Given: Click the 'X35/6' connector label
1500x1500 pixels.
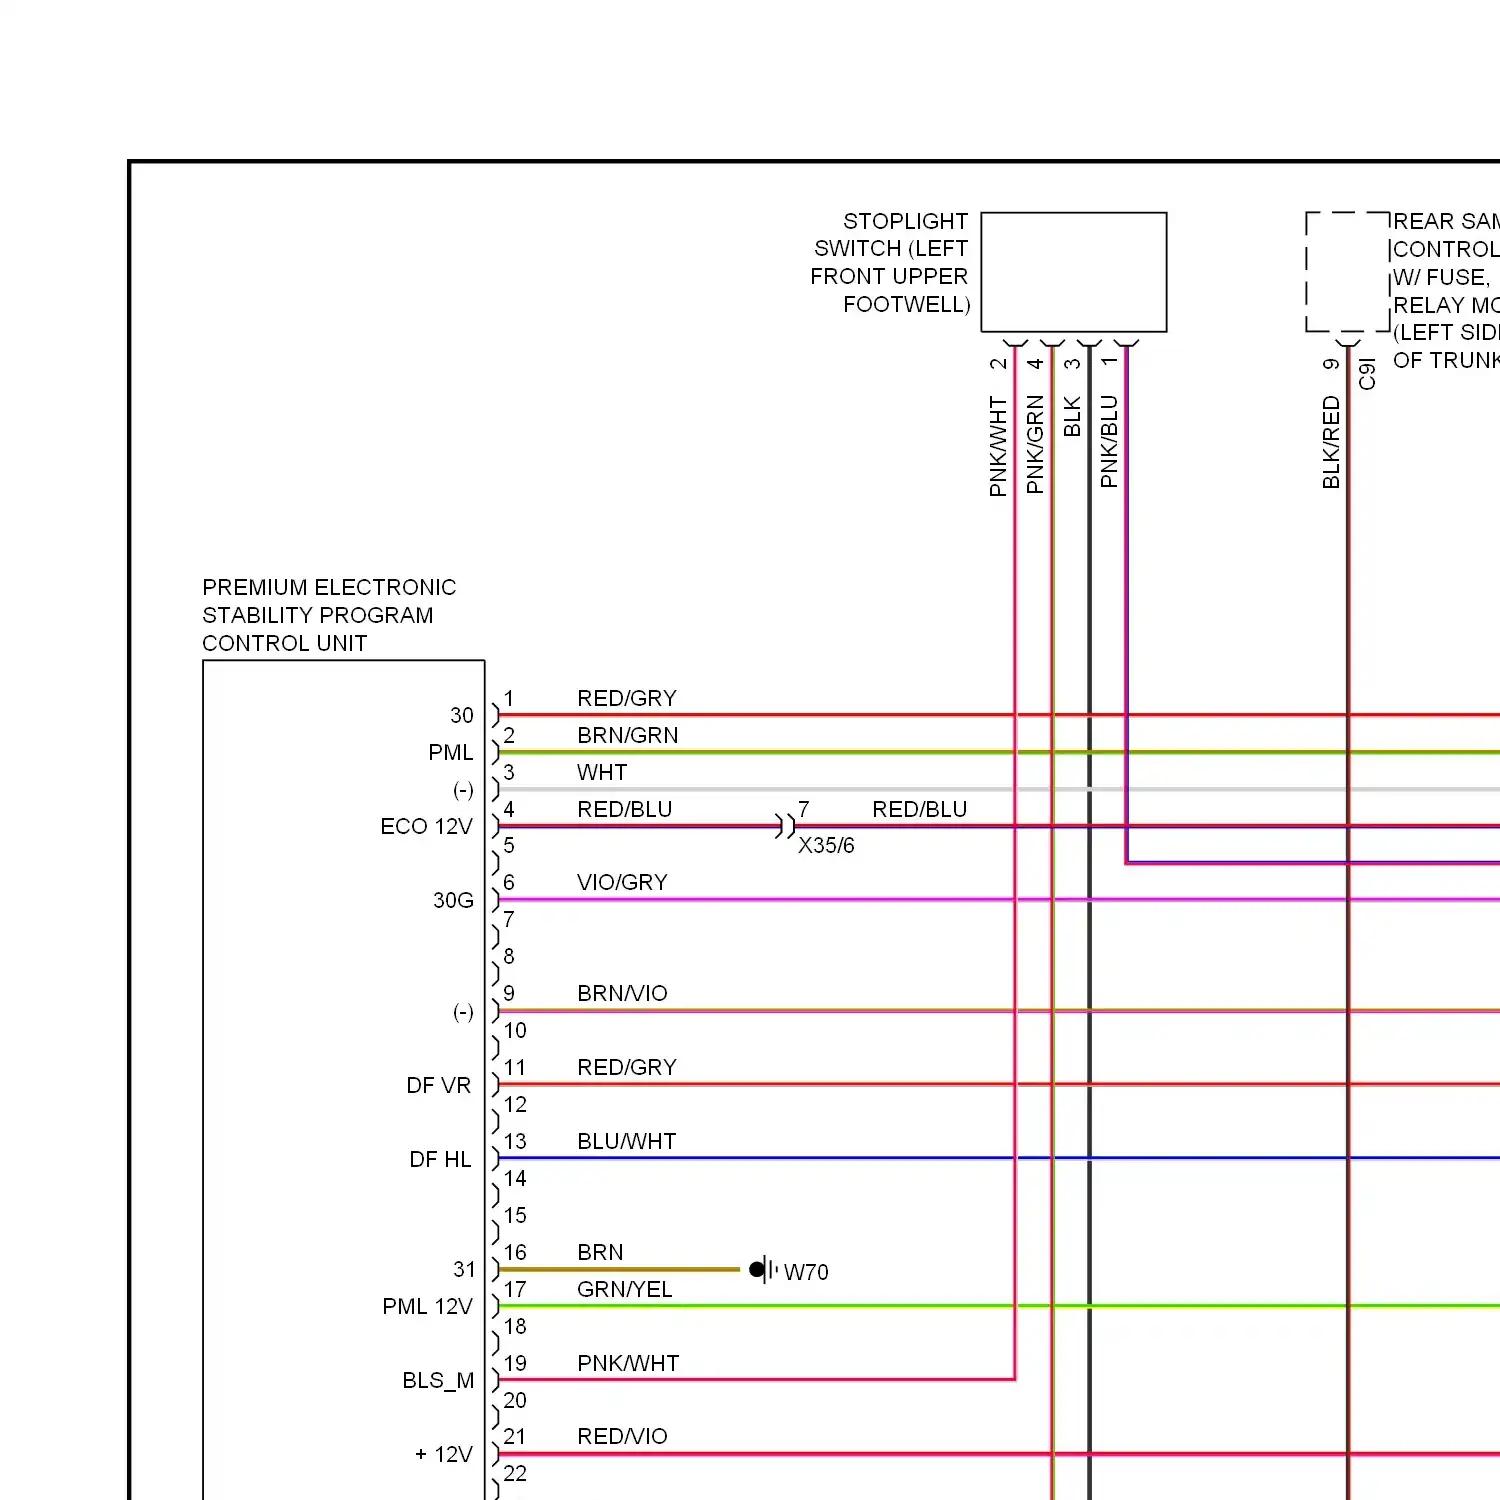Looking at the screenshot, I should click(x=826, y=845).
